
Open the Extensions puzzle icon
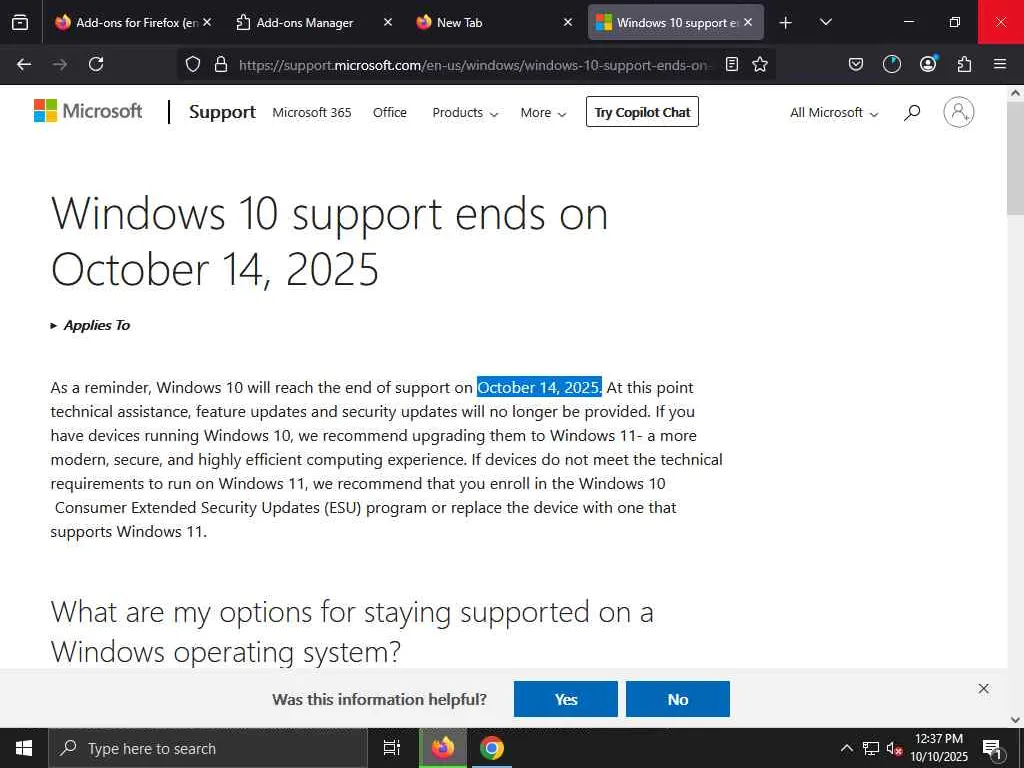pyautogui.click(x=964, y=64)
